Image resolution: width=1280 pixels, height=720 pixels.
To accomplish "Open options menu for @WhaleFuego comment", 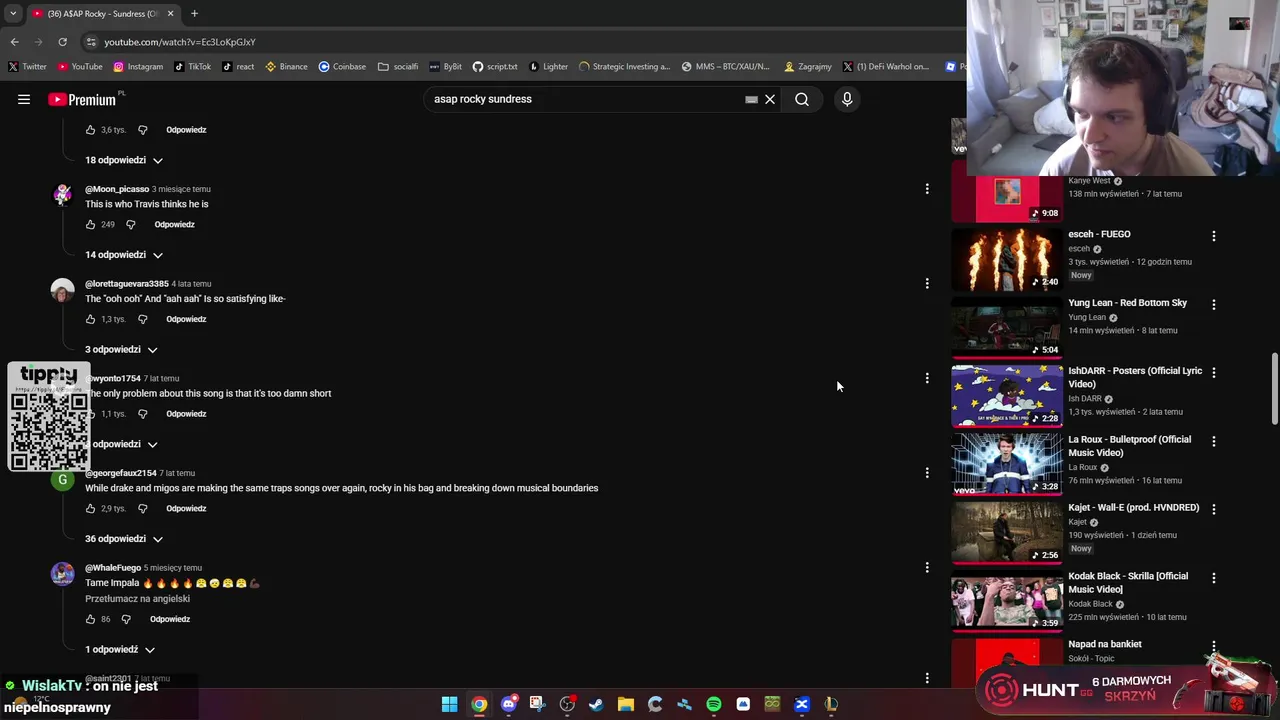I will pos(927,567).
